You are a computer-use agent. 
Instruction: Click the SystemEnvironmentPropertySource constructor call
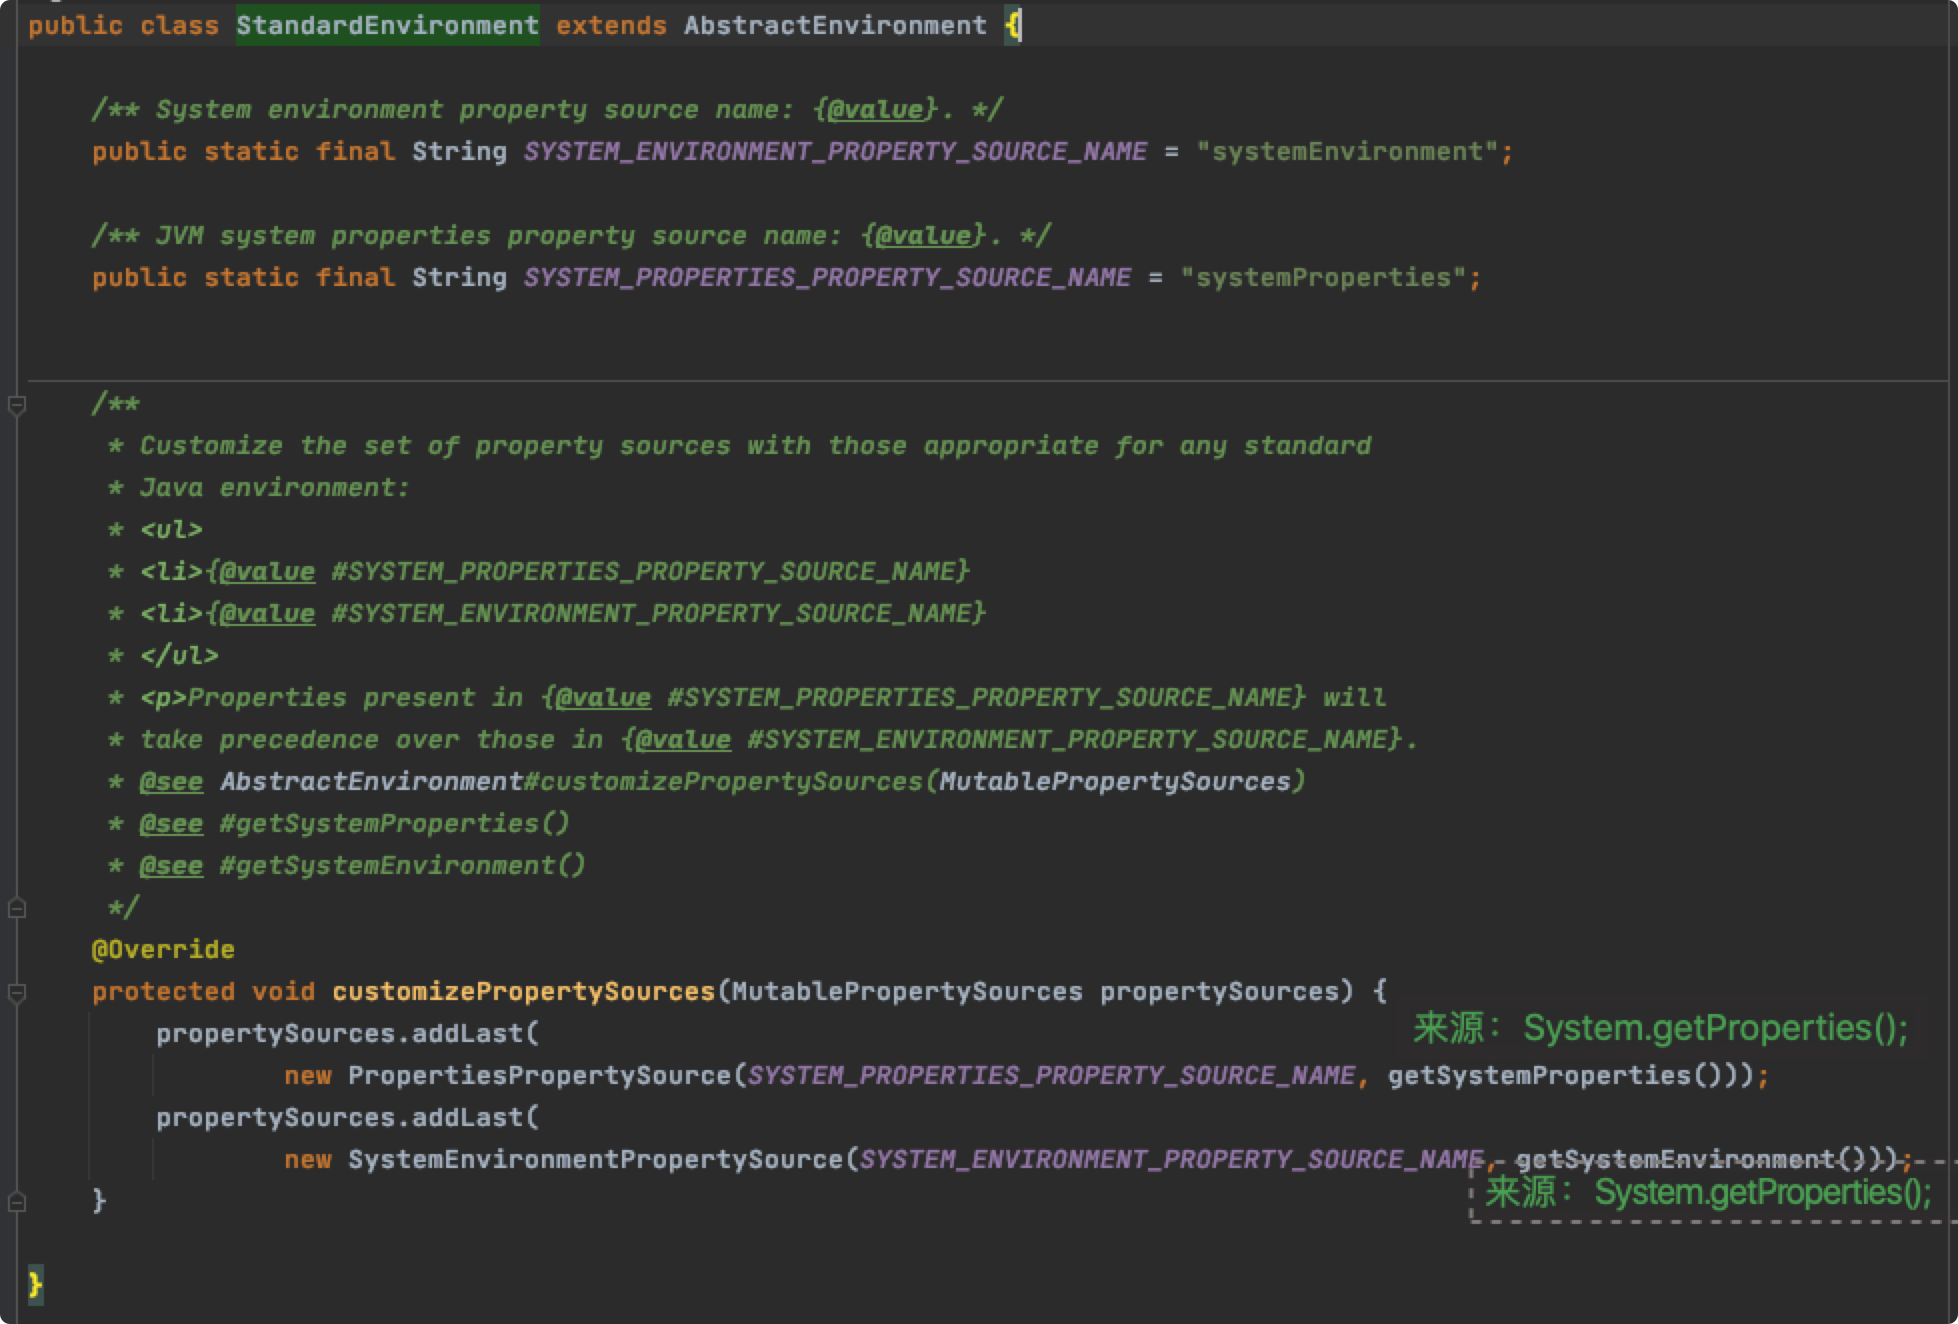[595, 1159]
